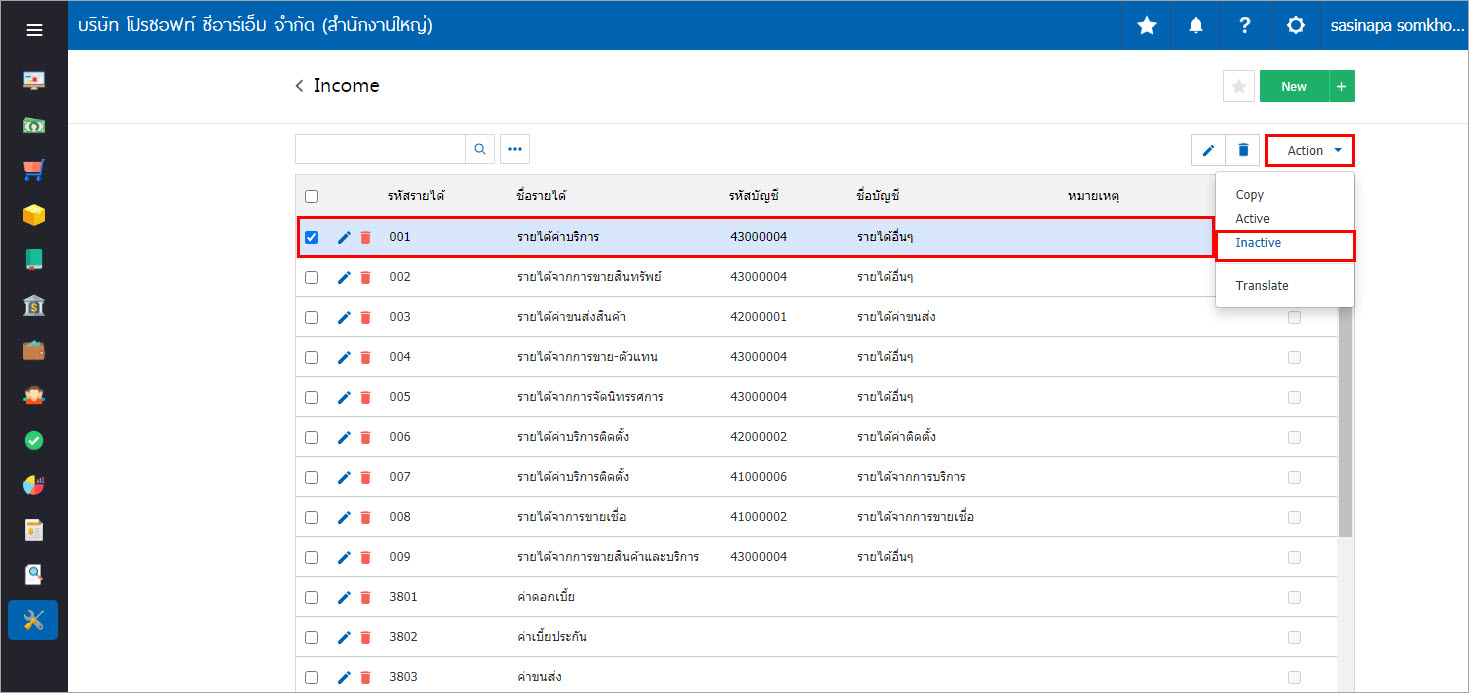The image size is (1469, 693).
Task: Edit row 003 with its pencil icon
Action: (344, 317)
